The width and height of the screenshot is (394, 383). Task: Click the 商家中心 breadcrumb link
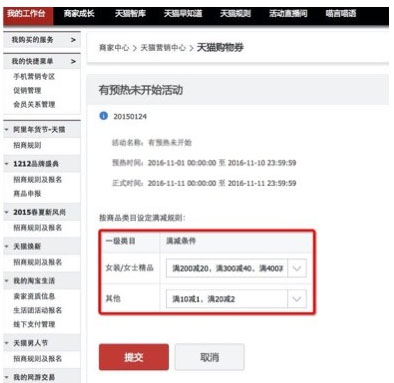point(114,48)
